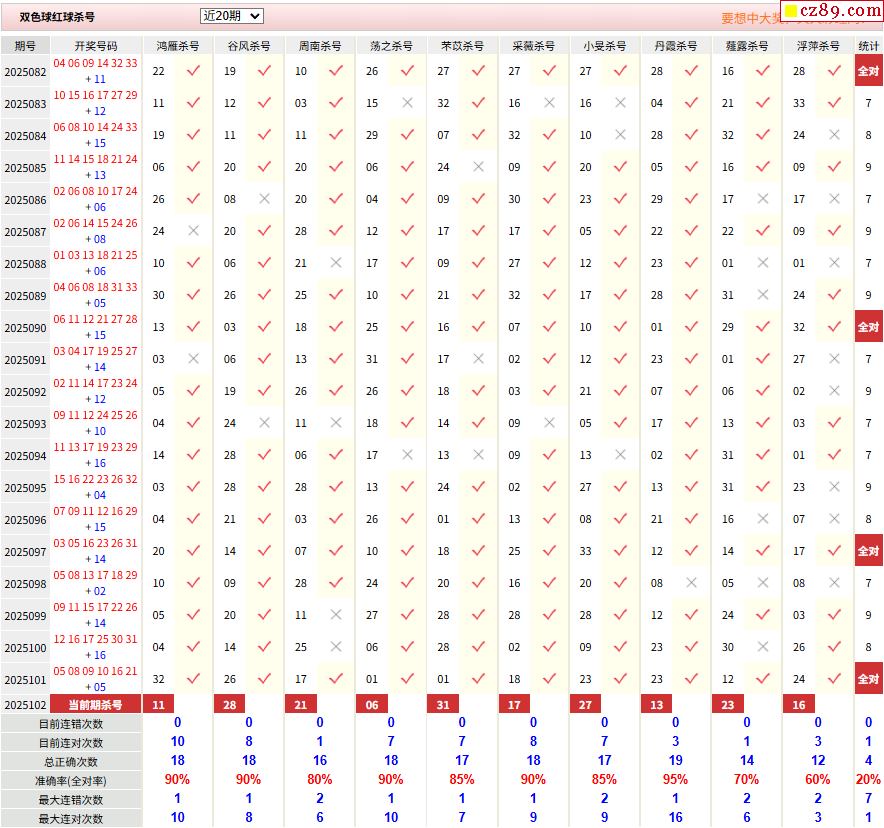Click the red 16 current pick under 浮萍杀号
The height and width of the screenshot is (828, 884).
pyautogui.click(x=799, y=705)
